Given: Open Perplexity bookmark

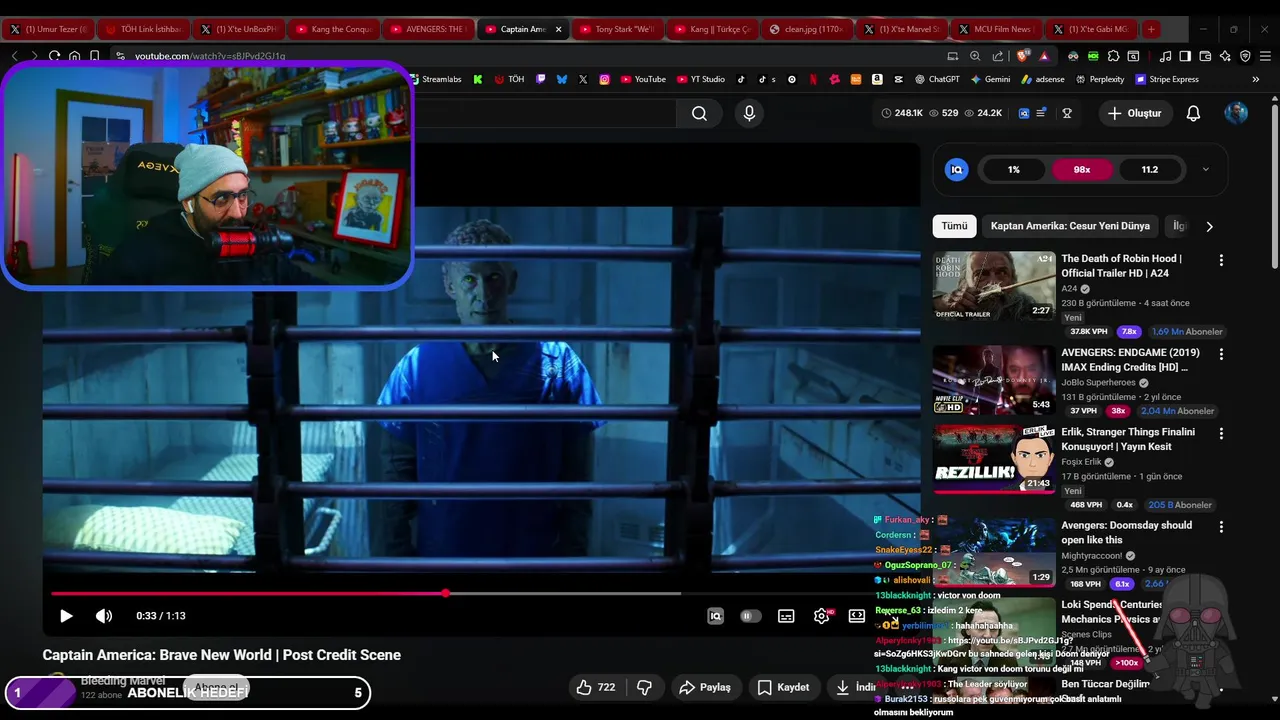Looking at the screenshot, I should click(1099, 79).
